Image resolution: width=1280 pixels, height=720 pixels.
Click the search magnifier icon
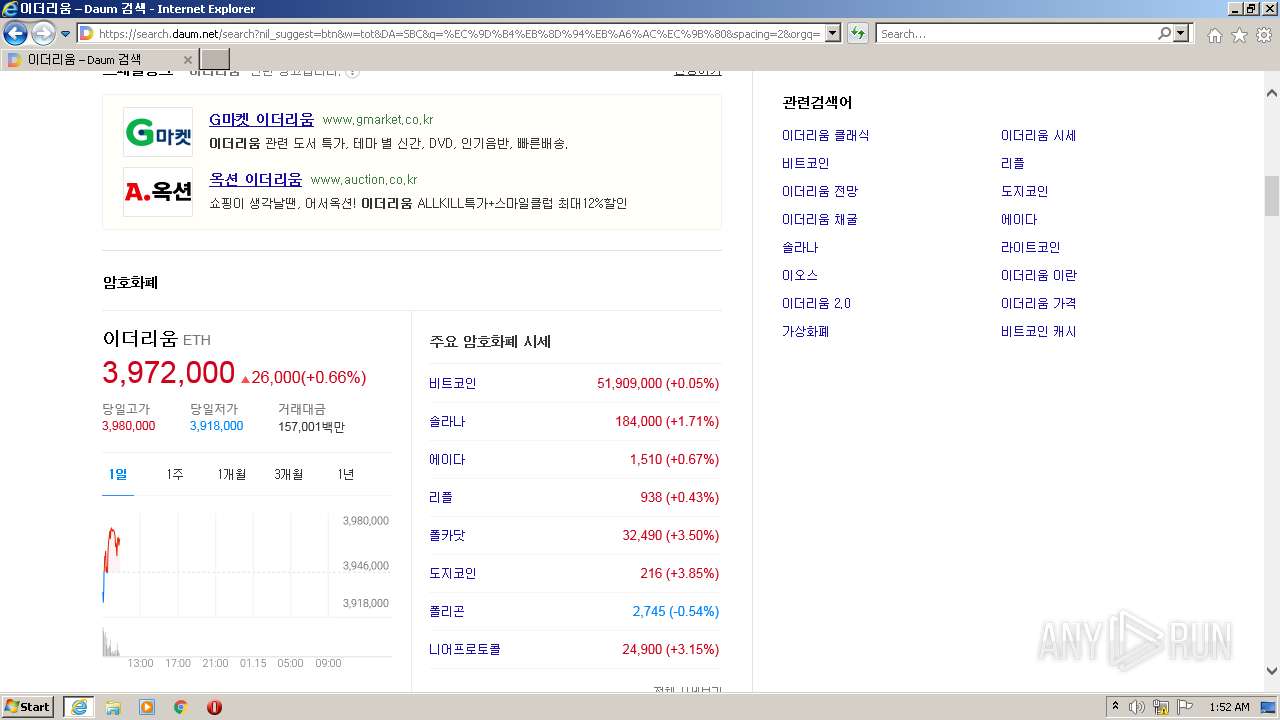(x=1164, y=33)
